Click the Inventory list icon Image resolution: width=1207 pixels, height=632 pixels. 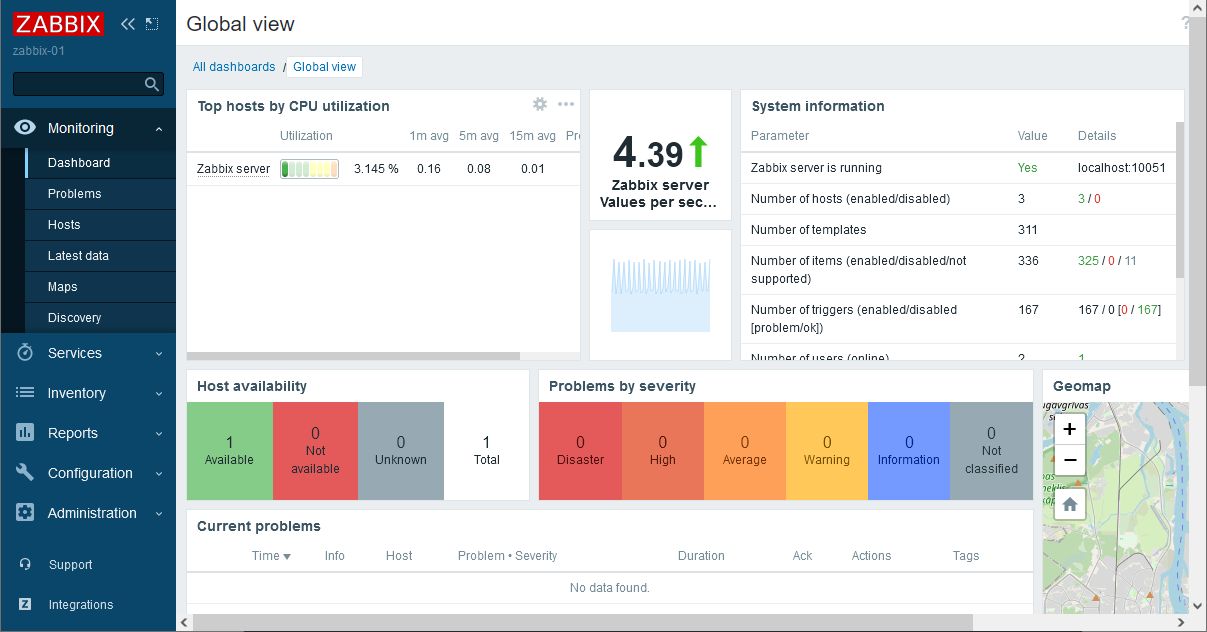(x=25, y=393)
